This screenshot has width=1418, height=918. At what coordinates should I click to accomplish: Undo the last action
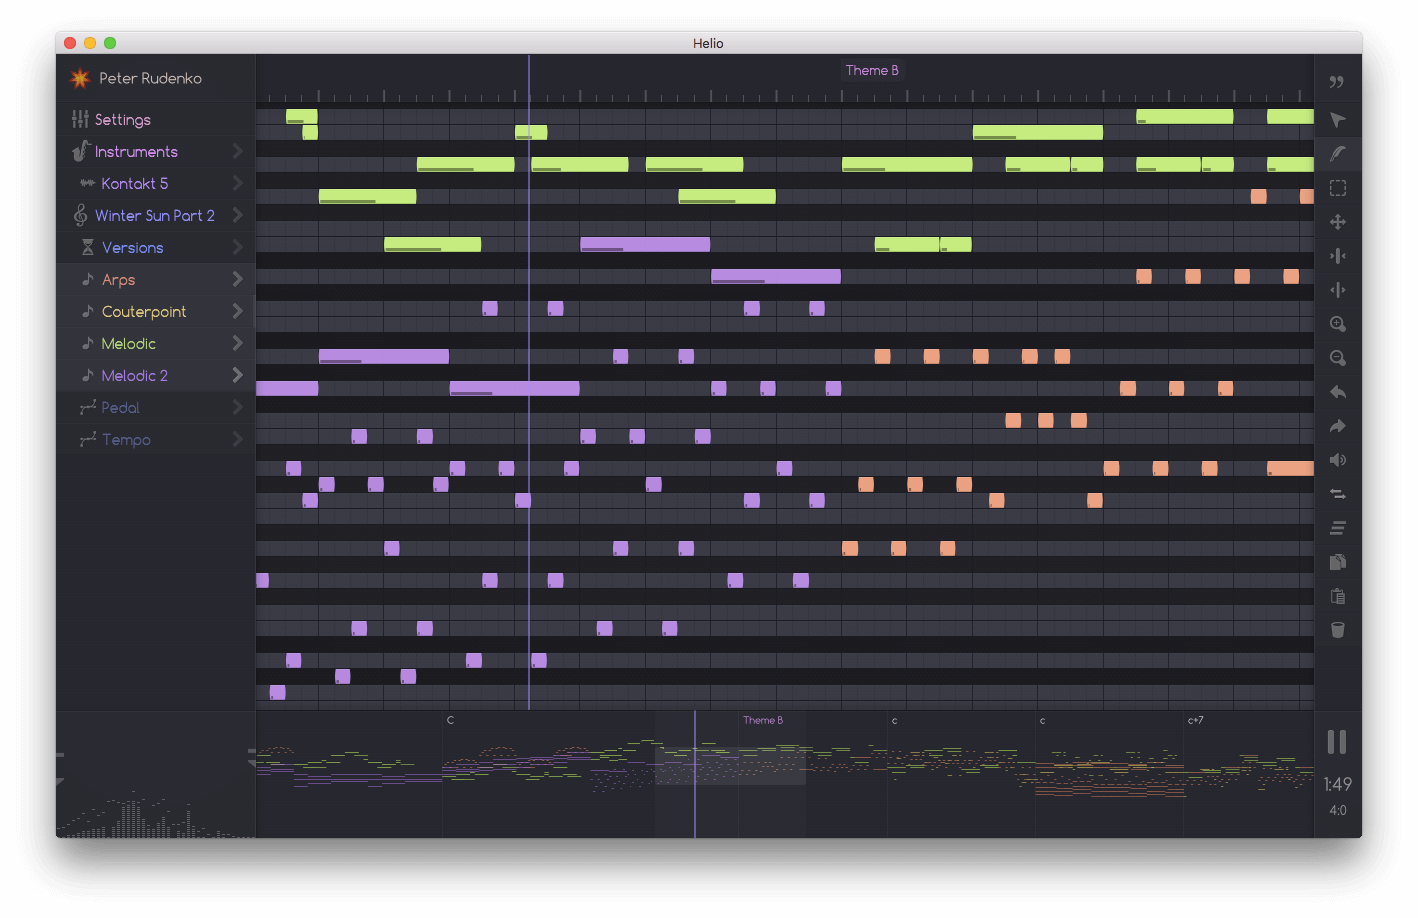click(1337, 392)
